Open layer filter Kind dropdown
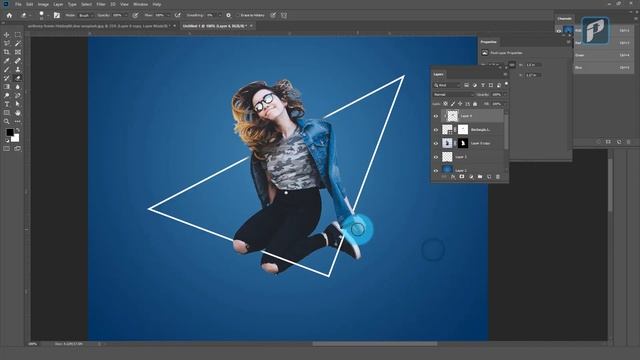640x360 pixels. tap(447, 85)
